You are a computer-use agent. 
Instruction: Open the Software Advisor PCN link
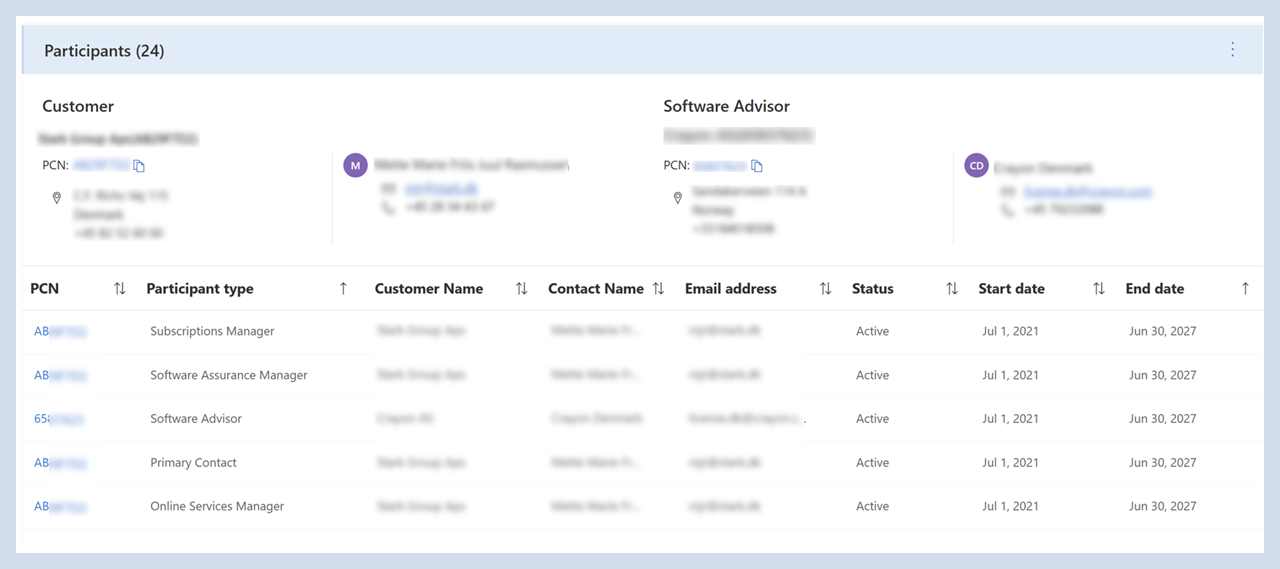(720, 166)
